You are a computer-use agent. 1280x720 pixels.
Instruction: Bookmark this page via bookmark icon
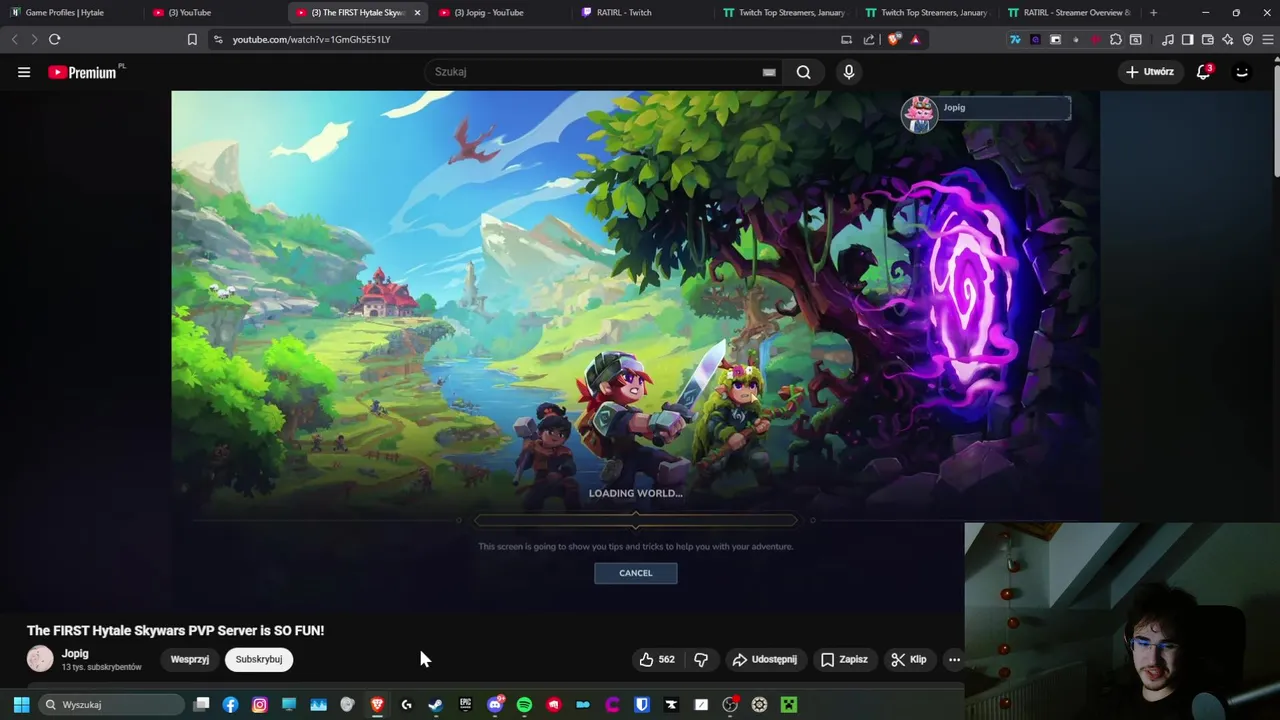192,39
